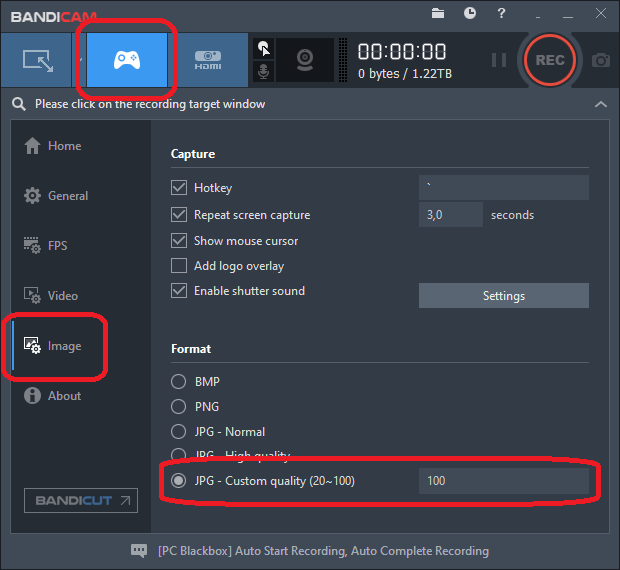
Task: Open the Video settings tab
Action: pyautogui.click(x=62, y=296)
